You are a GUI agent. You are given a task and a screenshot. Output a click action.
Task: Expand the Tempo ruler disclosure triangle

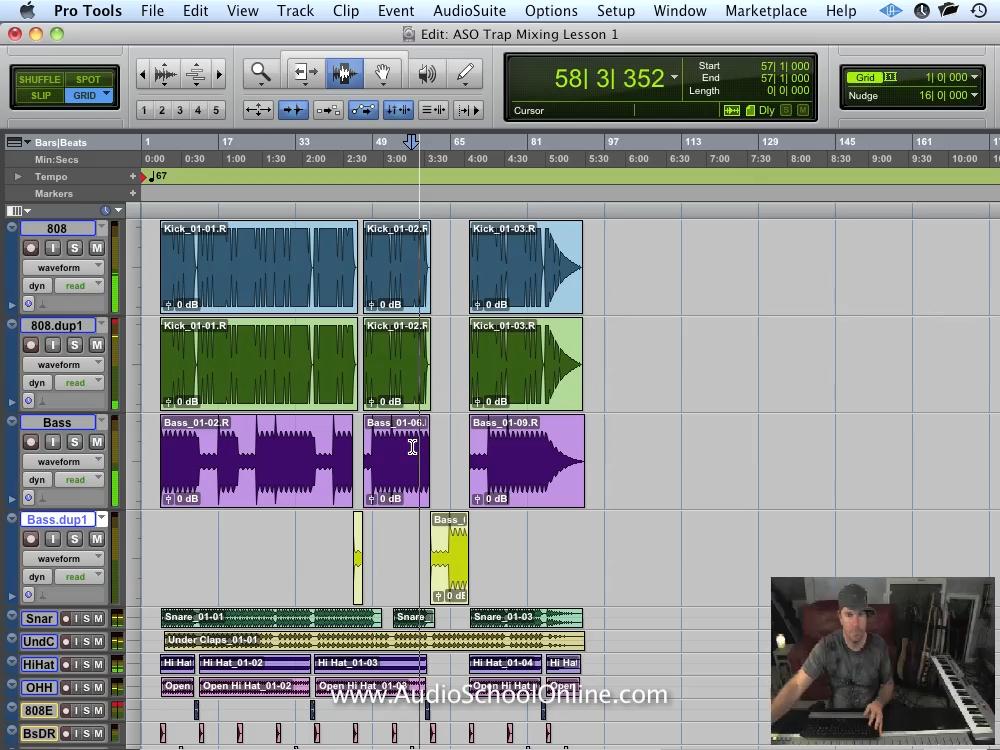point(17,177)
